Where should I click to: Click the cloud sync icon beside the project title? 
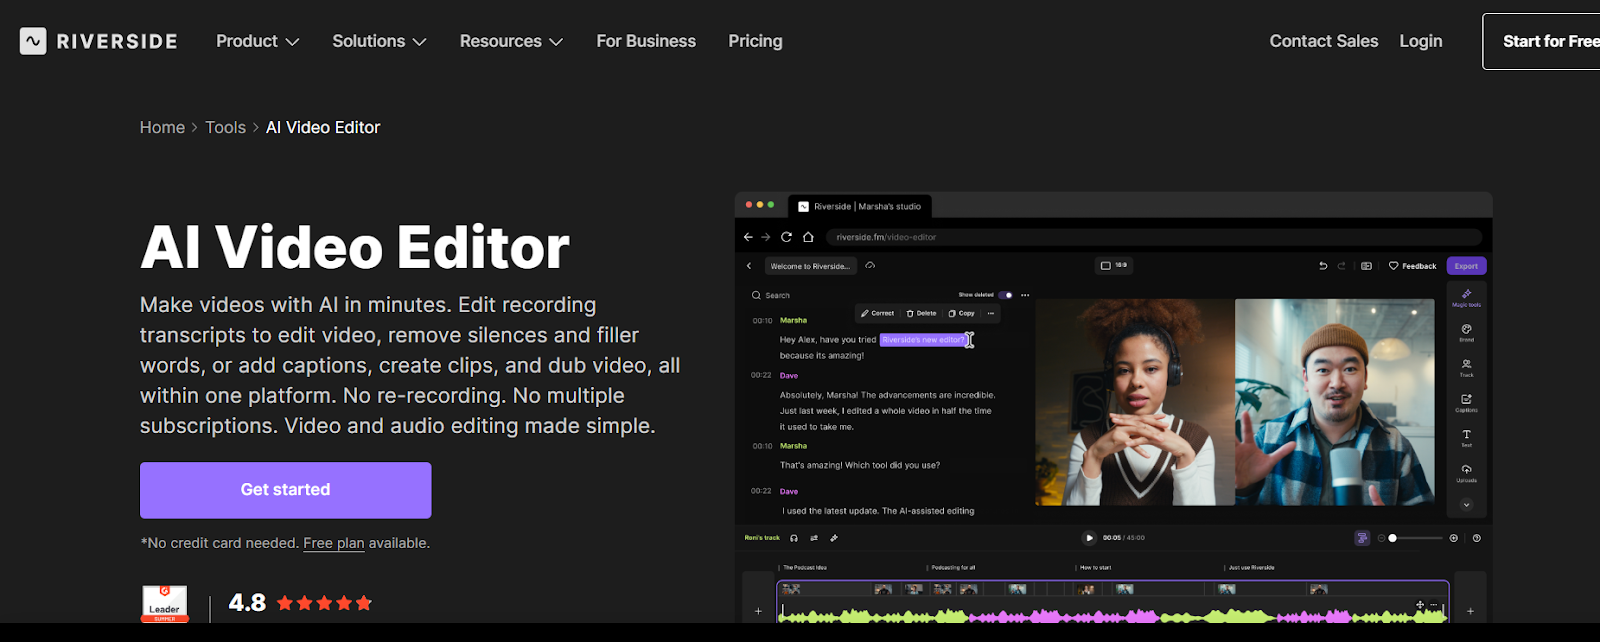coord(870,266)
